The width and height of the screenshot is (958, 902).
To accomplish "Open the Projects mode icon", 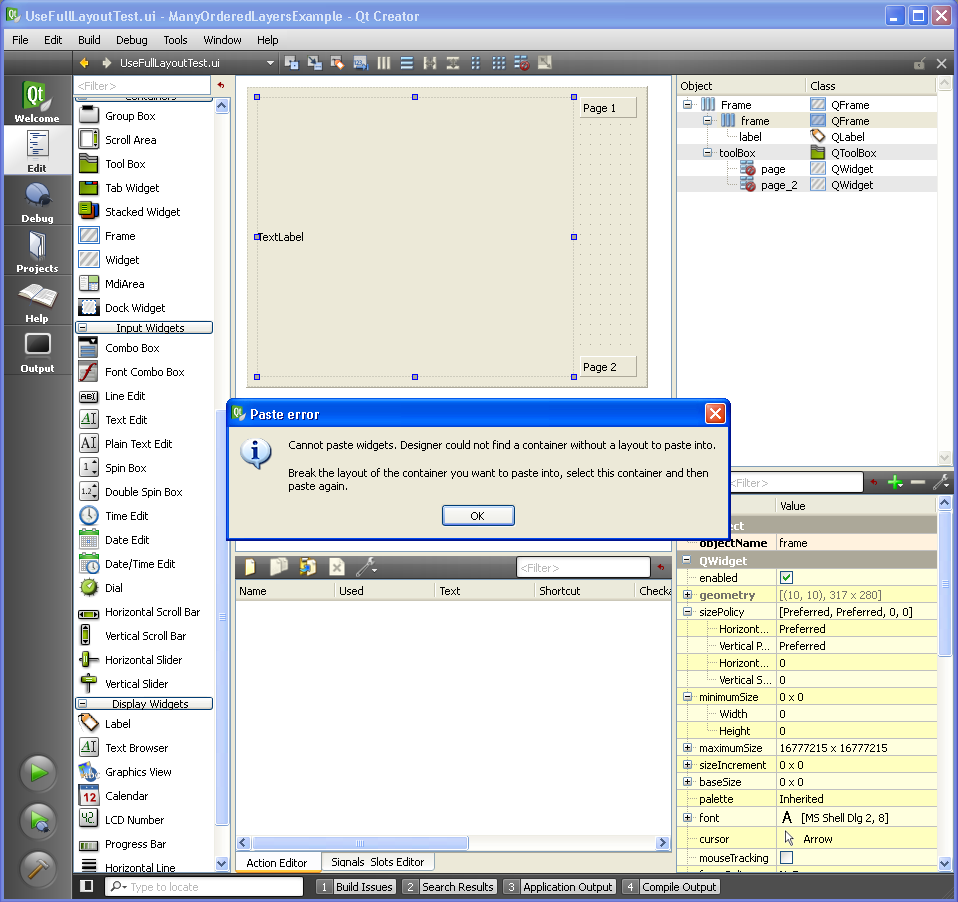I will [x=37, y=252].
